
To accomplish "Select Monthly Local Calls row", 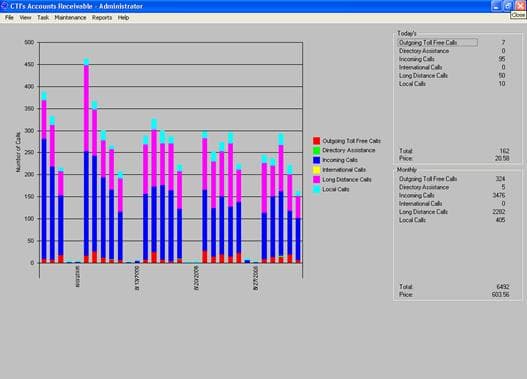I will 452,220.
